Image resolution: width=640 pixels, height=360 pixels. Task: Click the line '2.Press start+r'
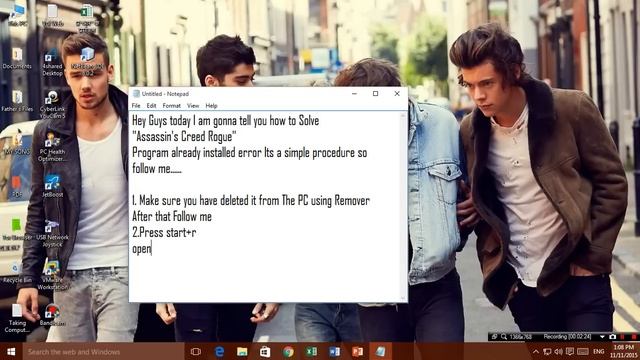coord(164,232)
